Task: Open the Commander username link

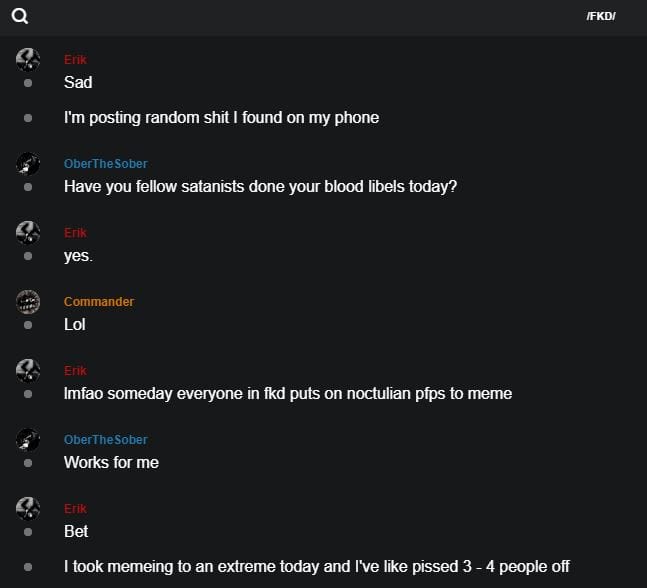Action: pos(99,302)
